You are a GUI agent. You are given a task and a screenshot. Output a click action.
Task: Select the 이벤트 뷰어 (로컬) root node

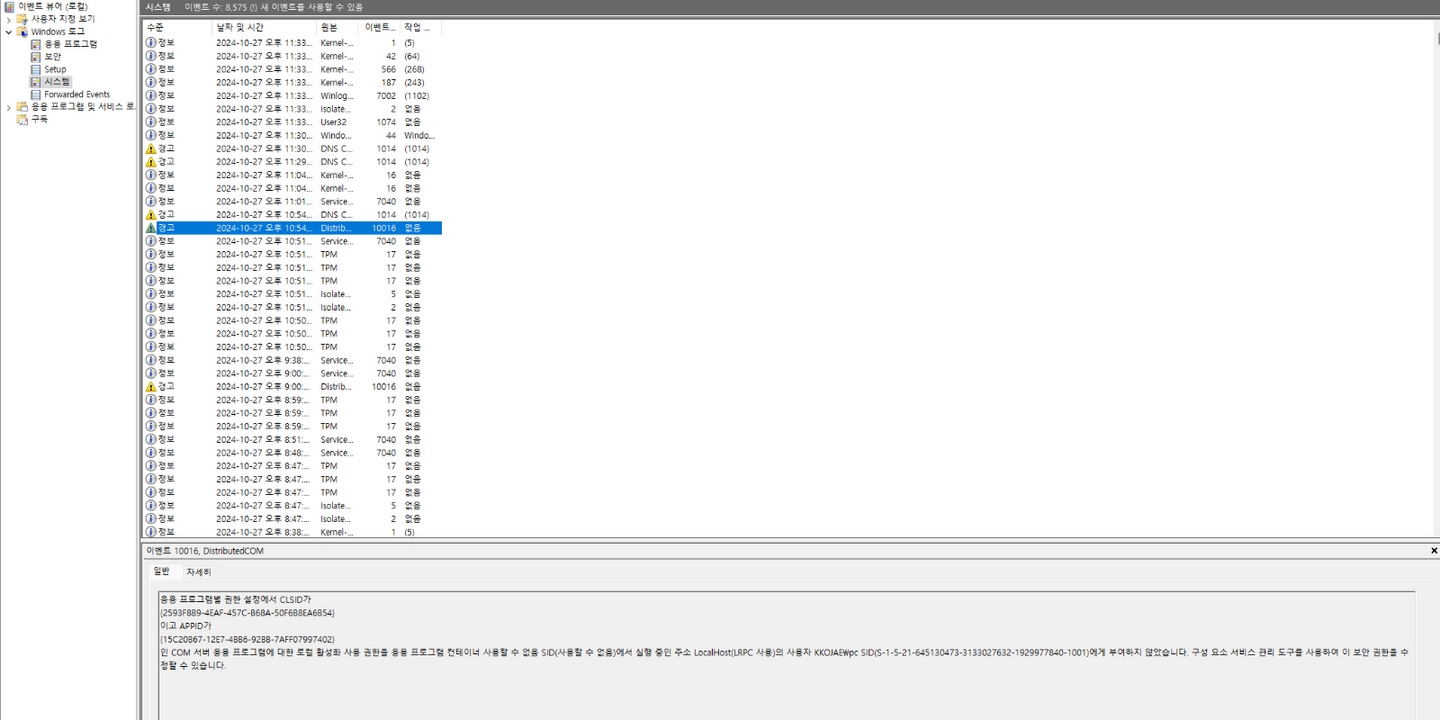click(52, 6)
